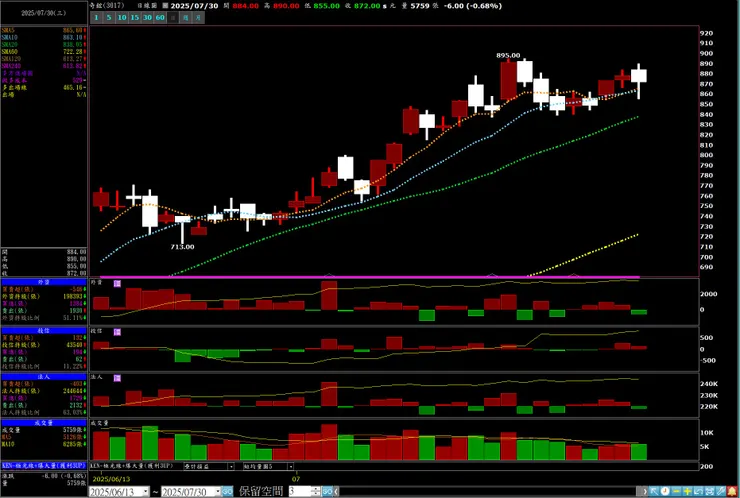The height and width of the screenshot is (498, 740).
Task: Select the 1-minute timeframe button
Action: click(x=96, y=17)
